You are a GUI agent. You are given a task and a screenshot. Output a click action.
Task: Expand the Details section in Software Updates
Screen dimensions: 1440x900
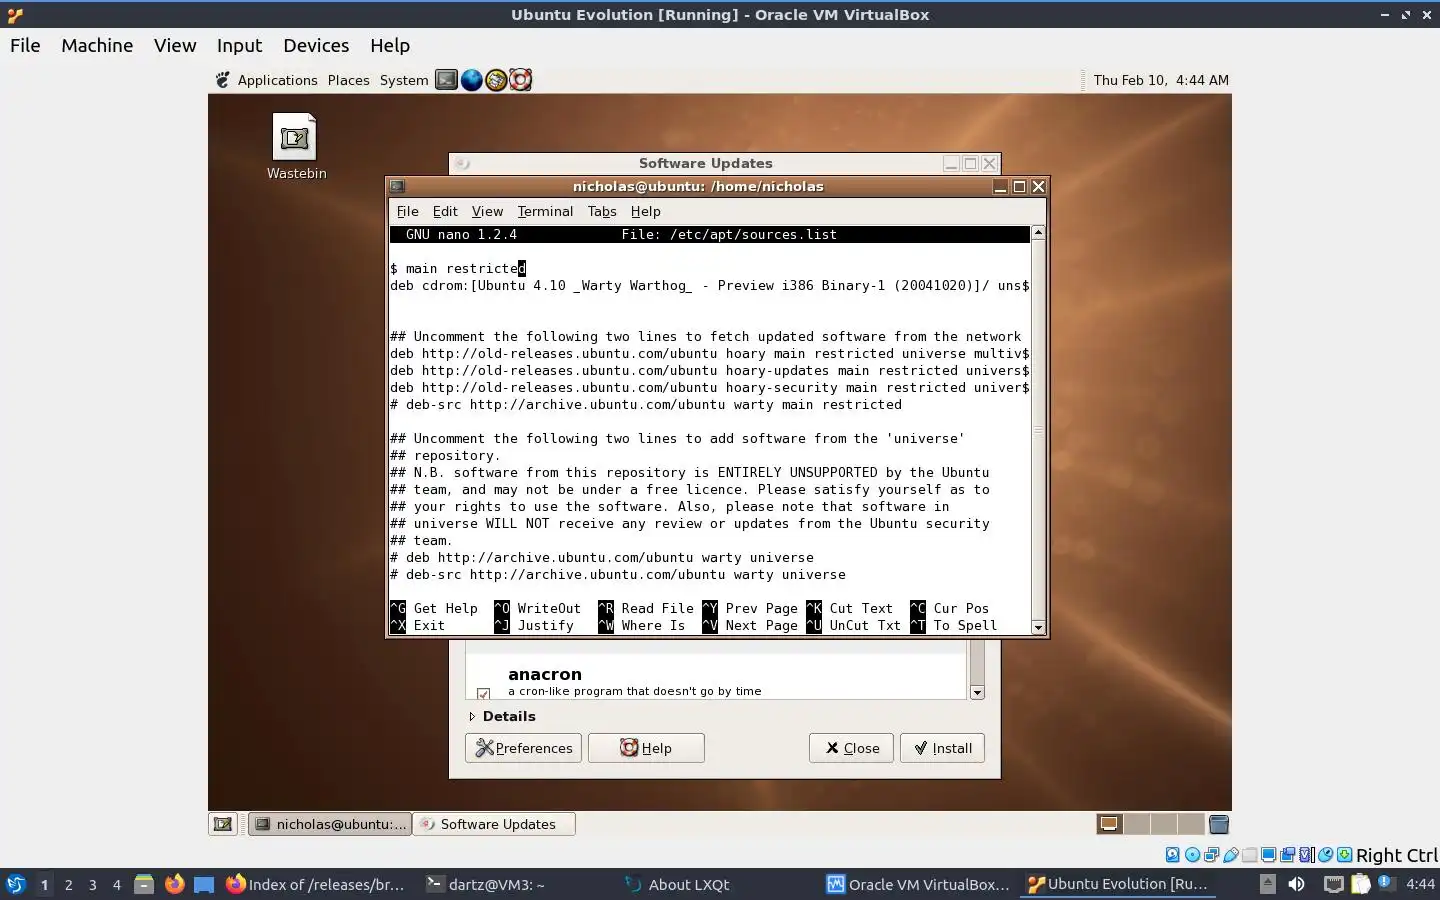pos(502,716)
